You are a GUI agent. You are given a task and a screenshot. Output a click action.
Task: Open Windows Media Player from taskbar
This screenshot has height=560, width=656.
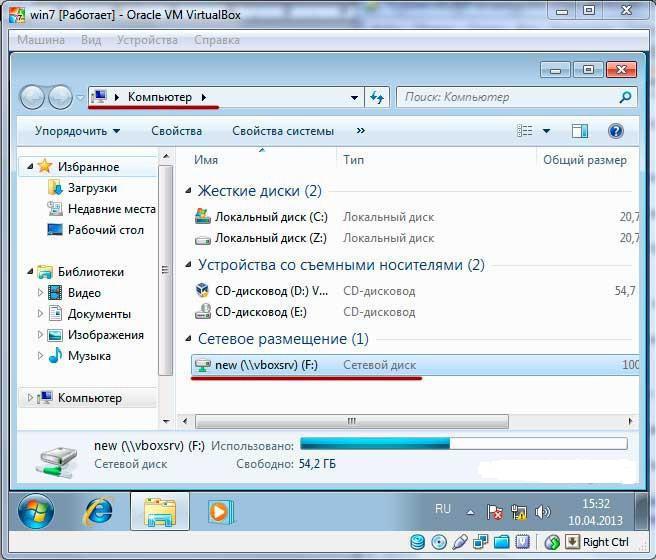(x=220, y=511)
